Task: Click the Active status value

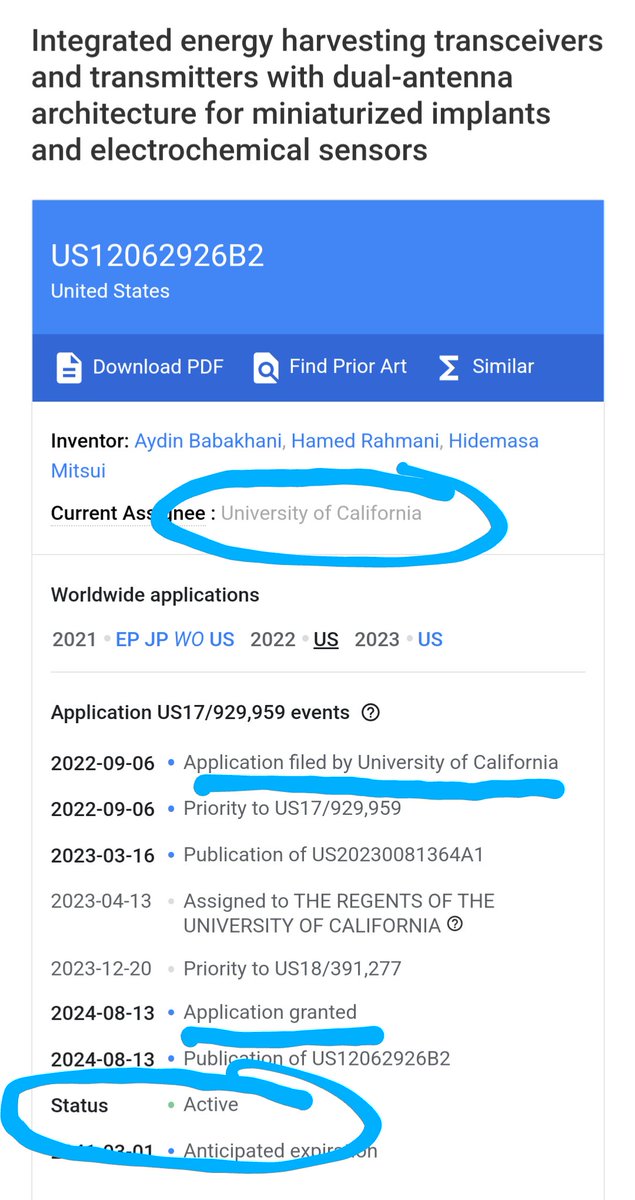Action: (211, 1105)
